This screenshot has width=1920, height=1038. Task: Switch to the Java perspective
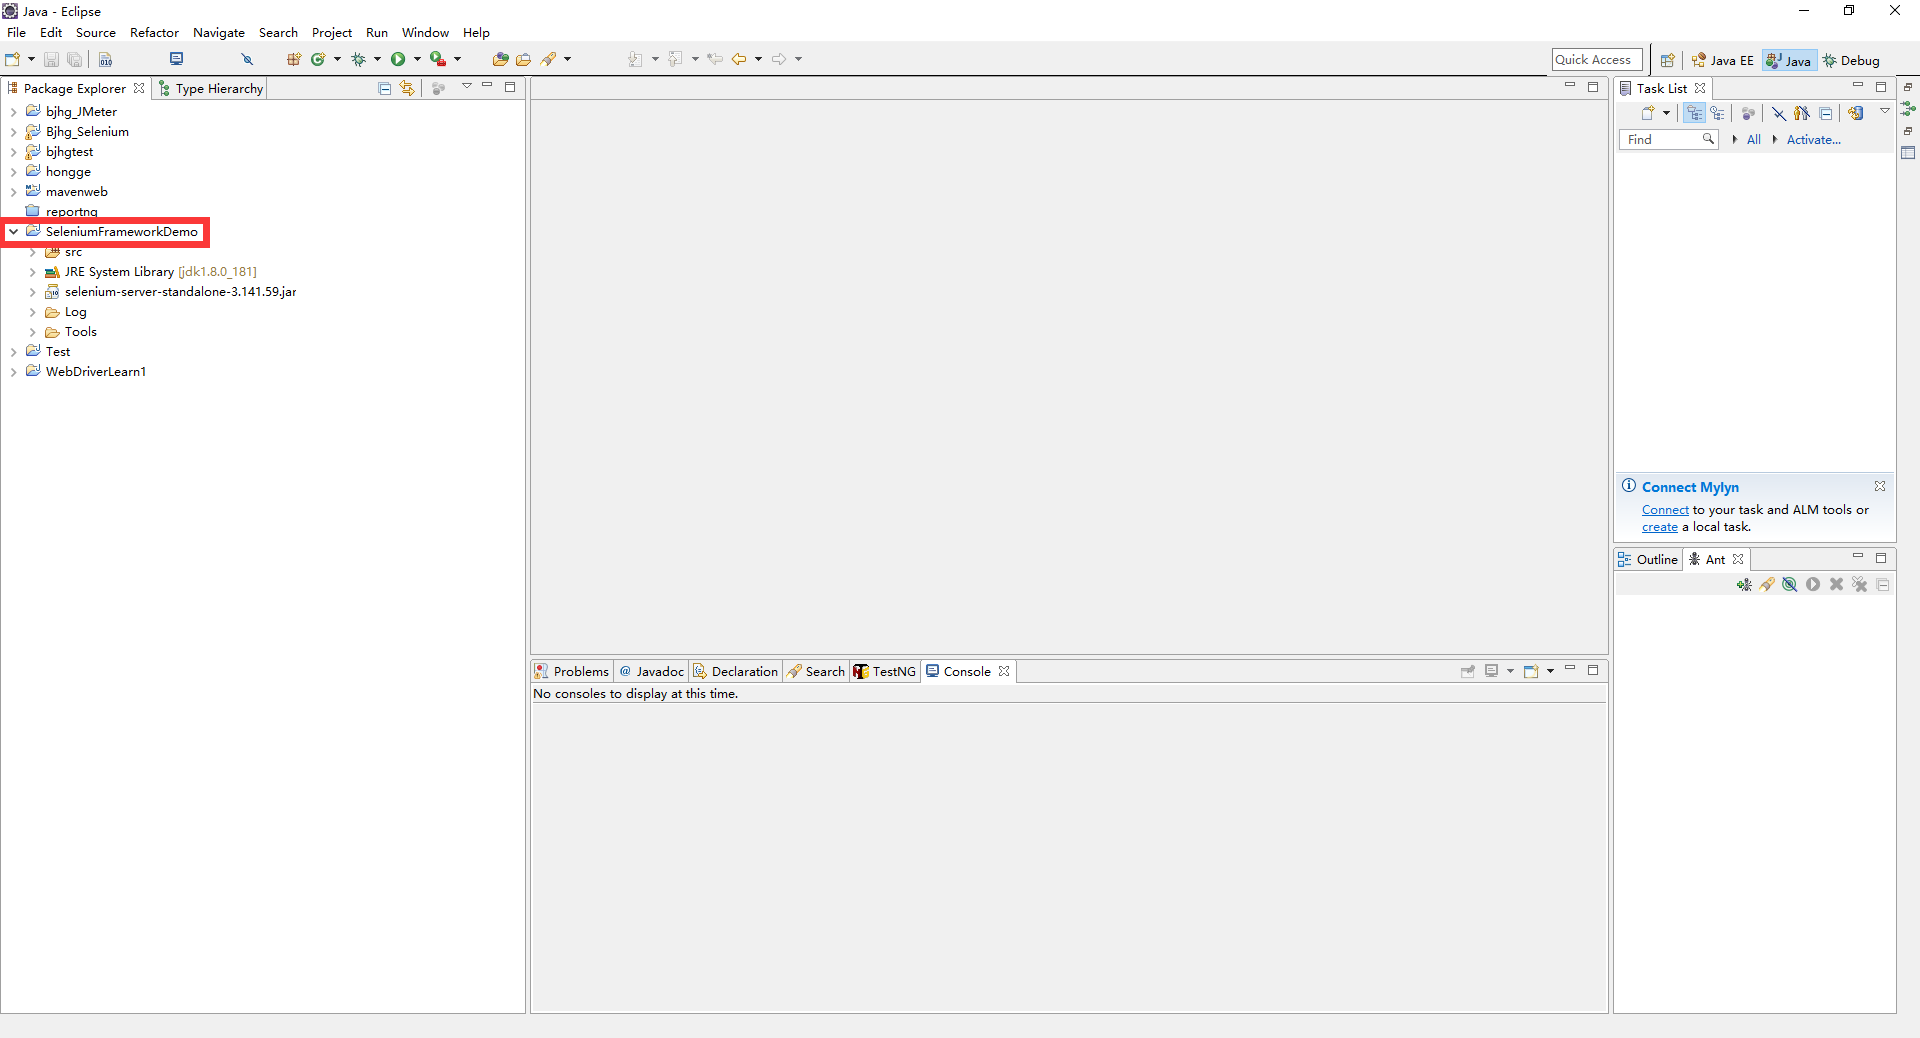(x=1789, y=60)
